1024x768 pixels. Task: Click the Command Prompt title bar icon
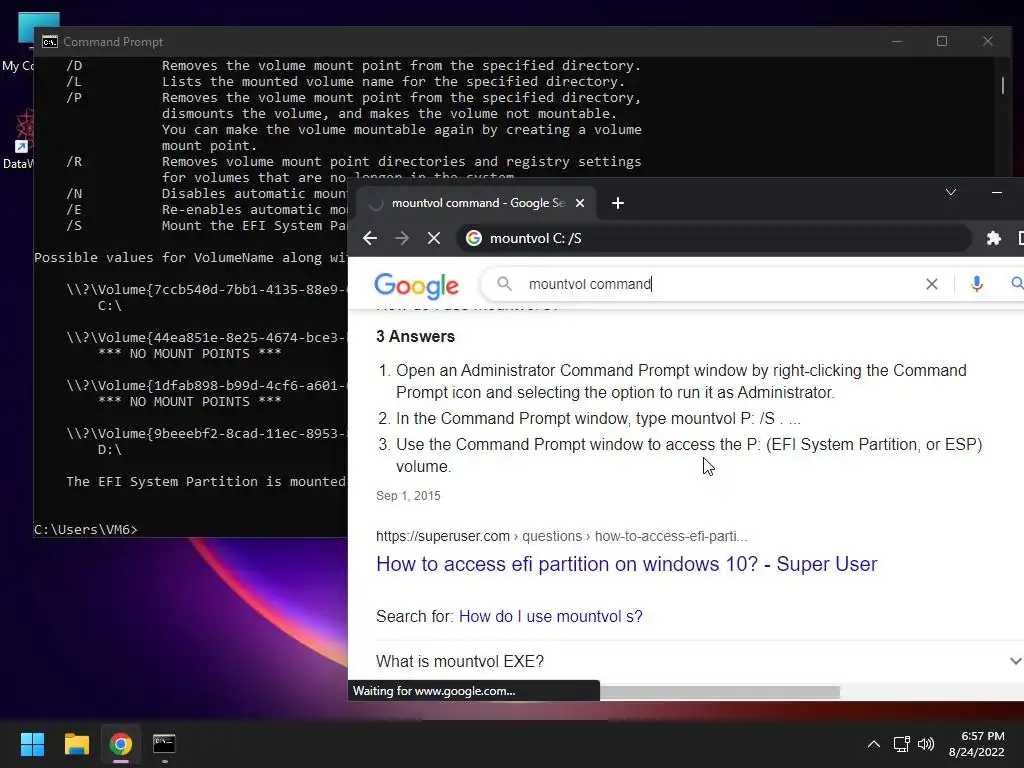[50, 42]
